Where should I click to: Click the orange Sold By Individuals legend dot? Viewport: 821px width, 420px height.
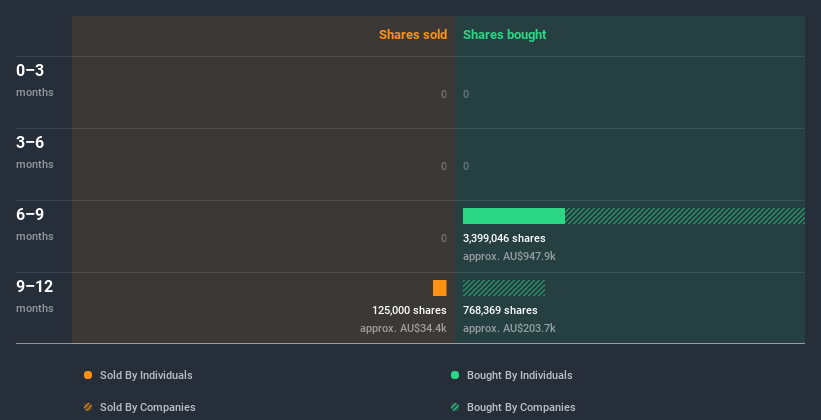click(x=88, y=375)
